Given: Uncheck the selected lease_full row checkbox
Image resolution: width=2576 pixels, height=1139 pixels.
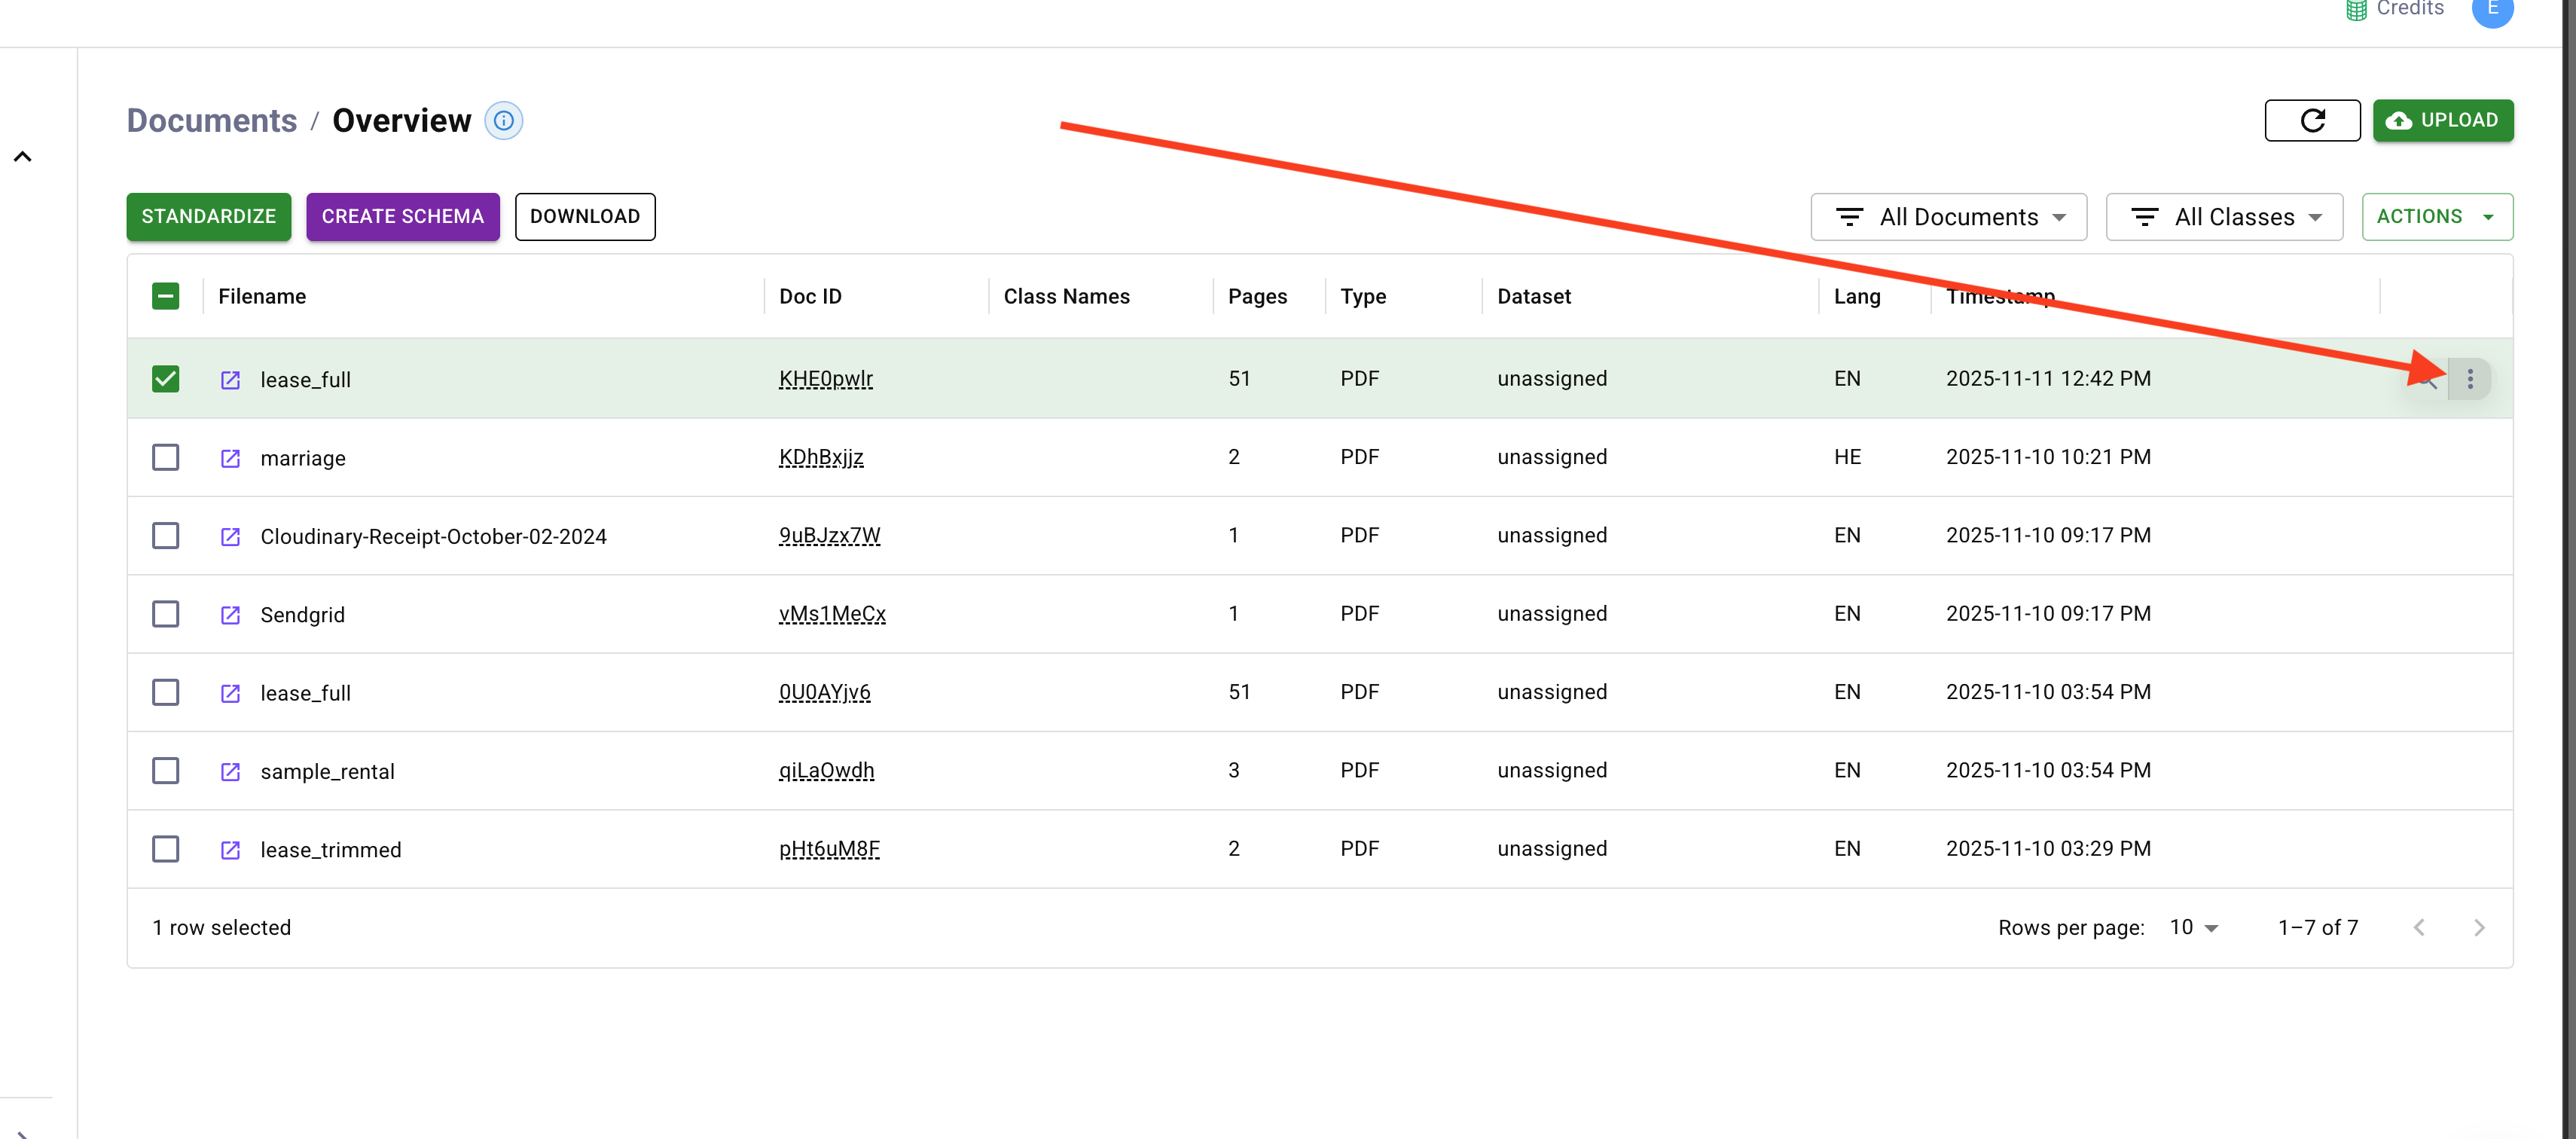Looking at the screenshot, I should (165, 379).
